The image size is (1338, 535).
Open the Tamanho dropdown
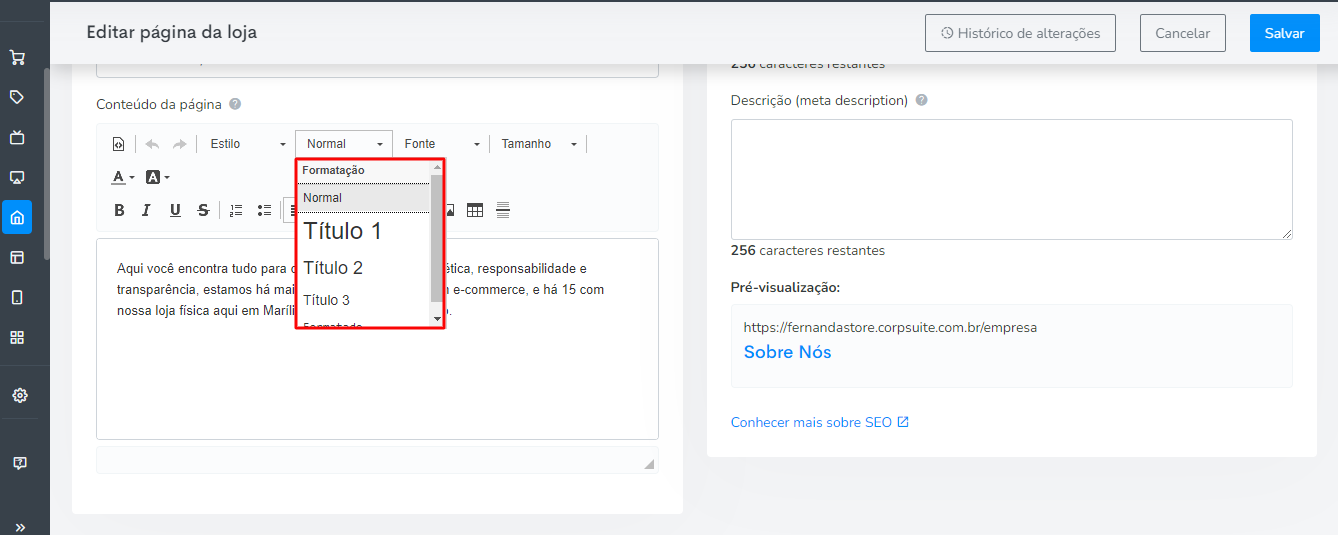coord(540,144)
